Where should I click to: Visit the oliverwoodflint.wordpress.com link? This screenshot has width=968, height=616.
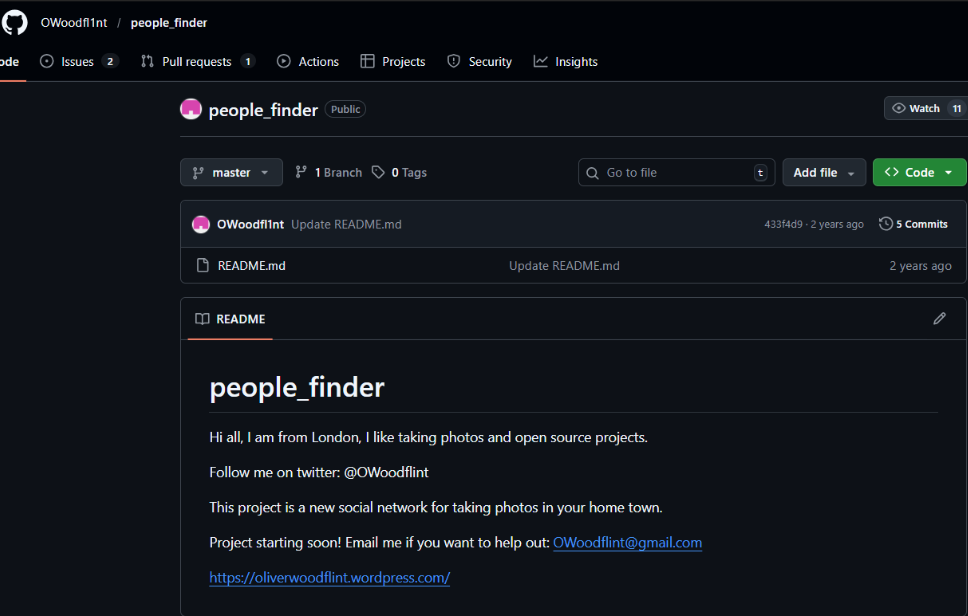tap(330, 578)
